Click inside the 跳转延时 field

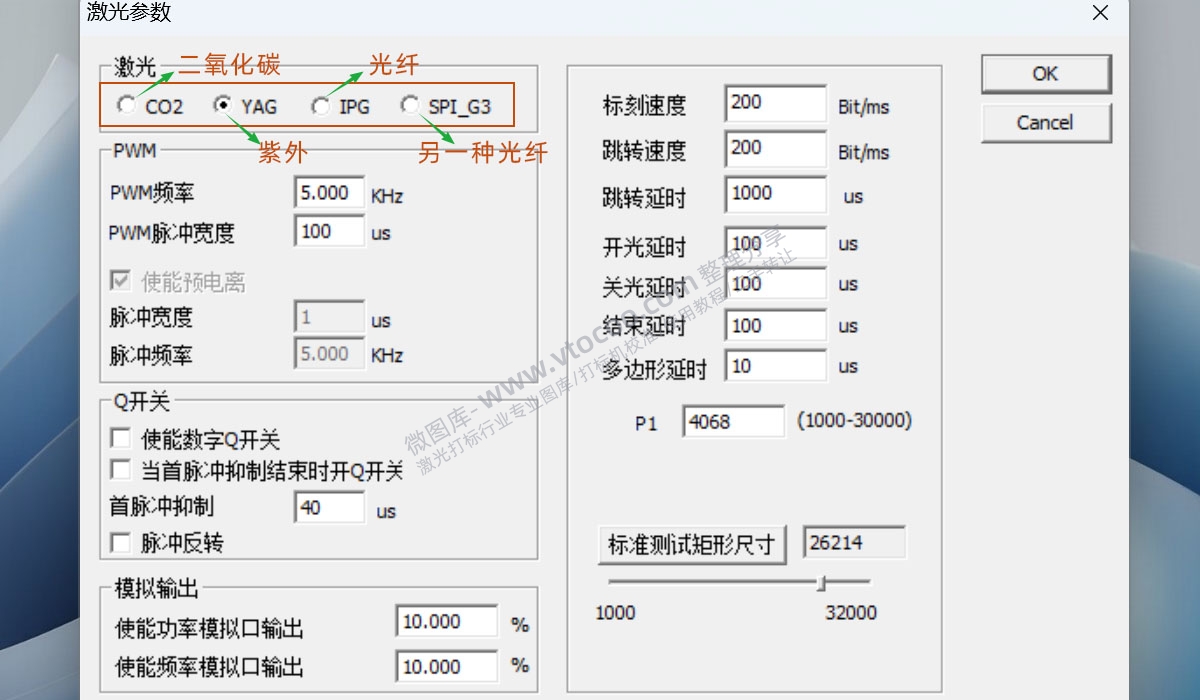point(775,195)
